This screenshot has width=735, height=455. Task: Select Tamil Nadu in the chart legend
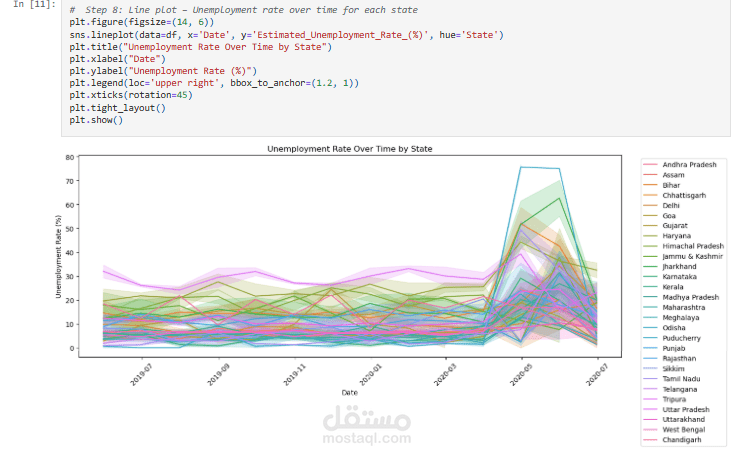point(681,379)
